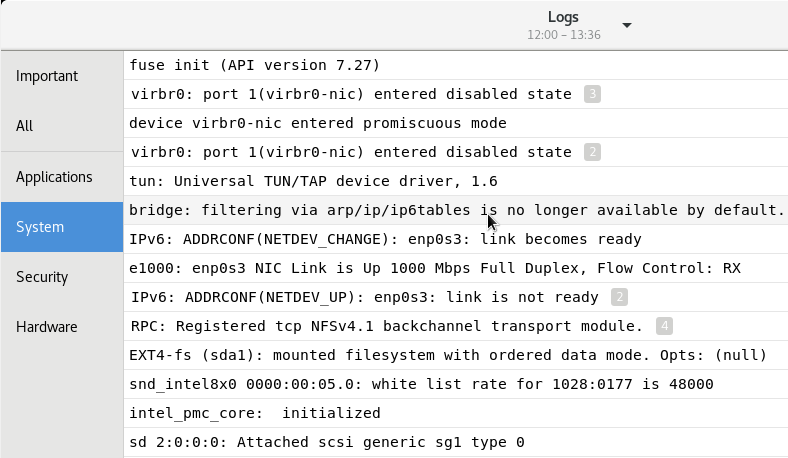Viewport: 788px width, 458px height.
Task: Open the Attached scsi generic sg1 entry
Action: coord(456,442)
